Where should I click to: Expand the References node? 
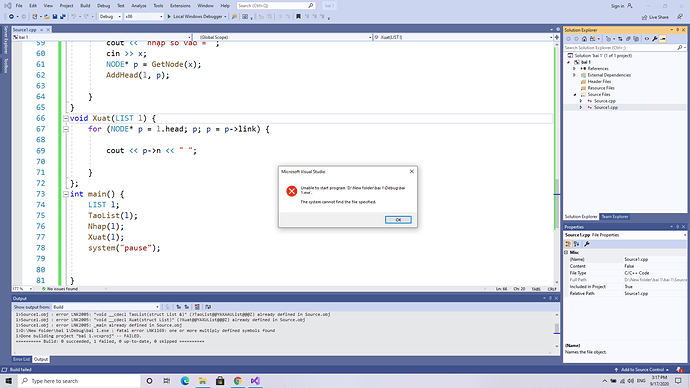(x=574, y=69)
